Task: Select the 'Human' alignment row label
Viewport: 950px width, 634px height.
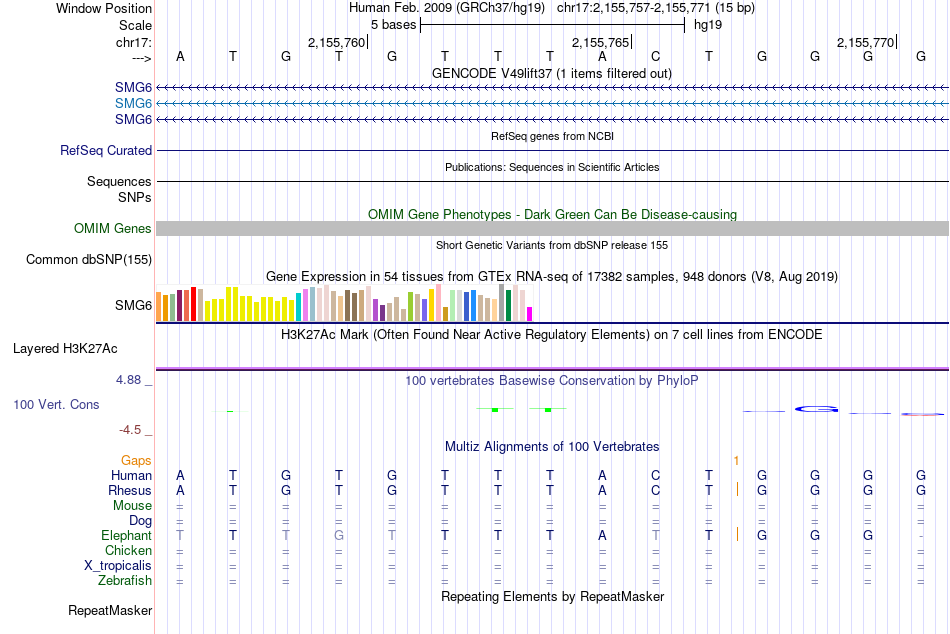Action: (x=131, y=476)
